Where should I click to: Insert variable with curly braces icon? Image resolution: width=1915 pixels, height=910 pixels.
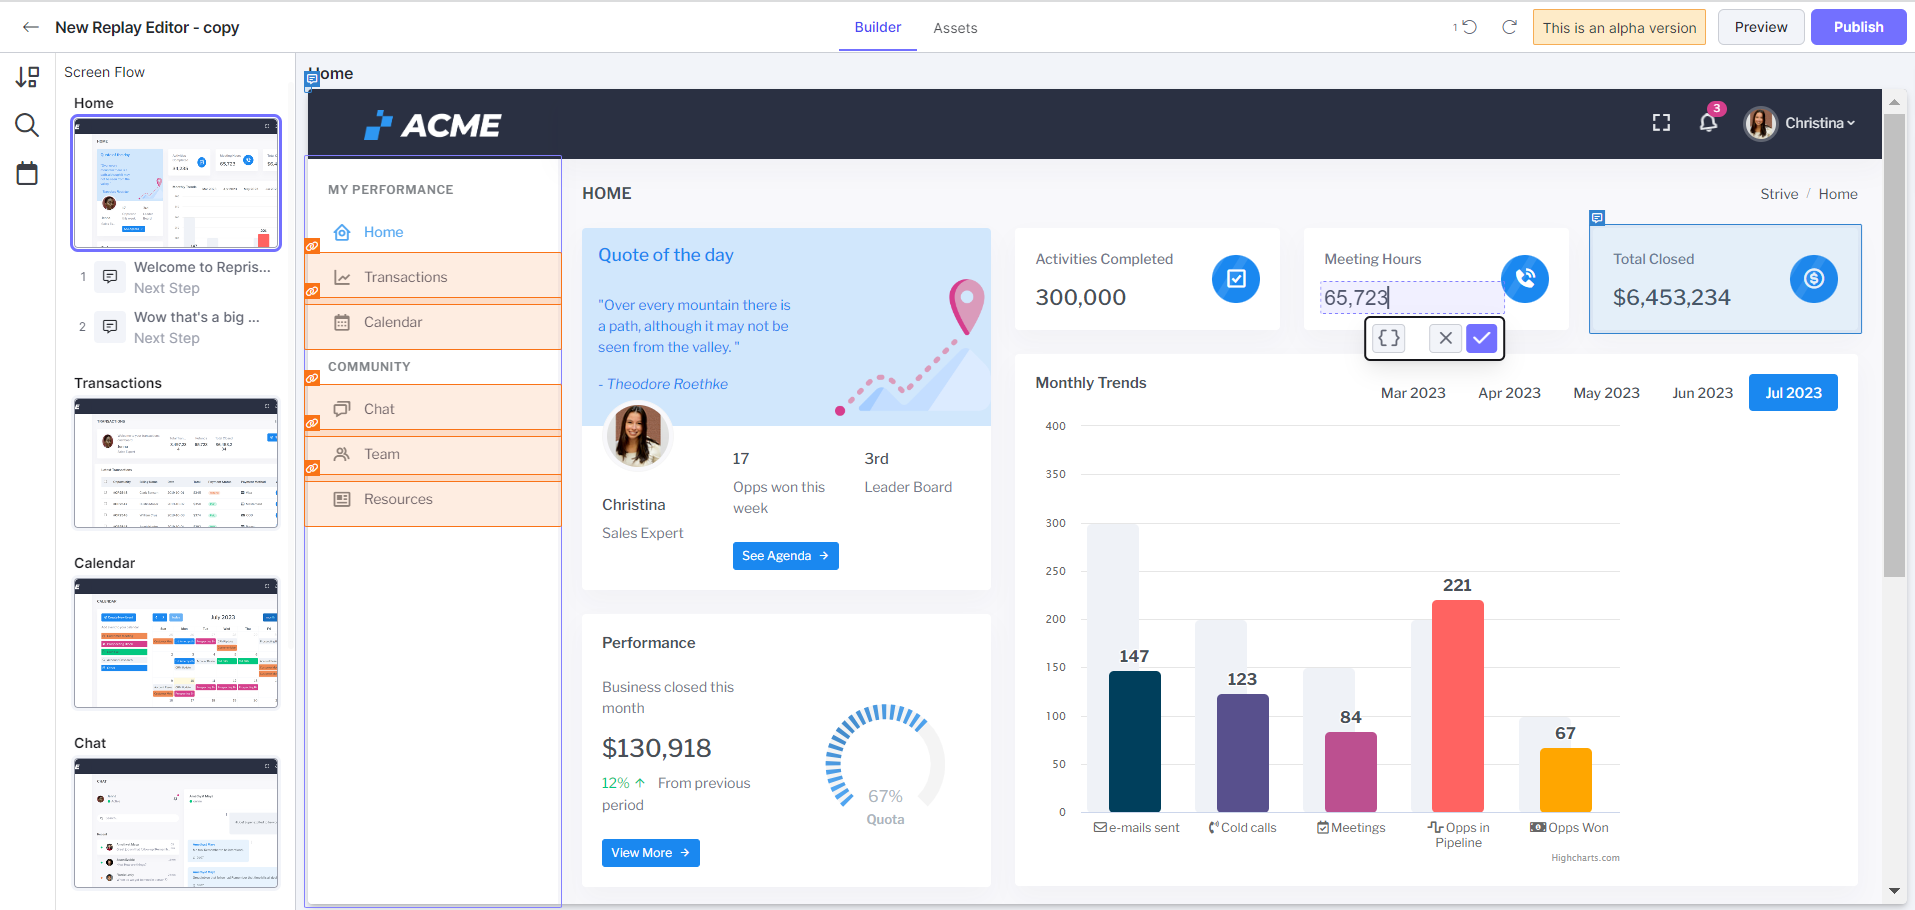point(1389,338)
